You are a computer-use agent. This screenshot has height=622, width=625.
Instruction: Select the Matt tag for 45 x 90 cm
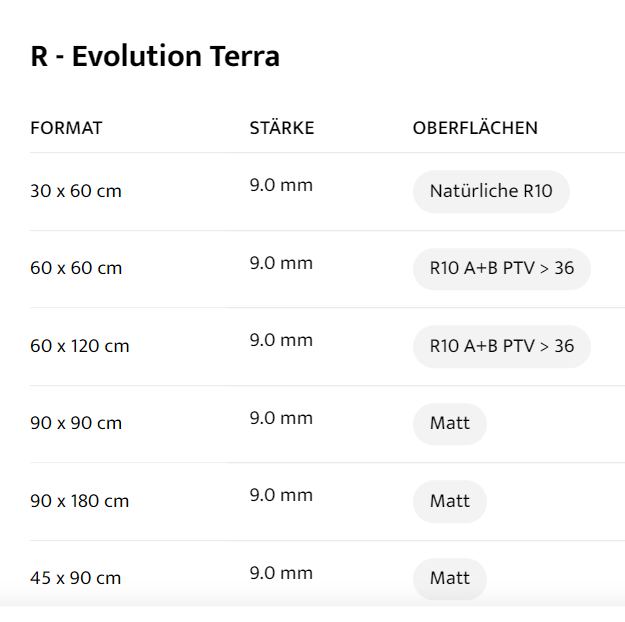click(x=449, y=578)
